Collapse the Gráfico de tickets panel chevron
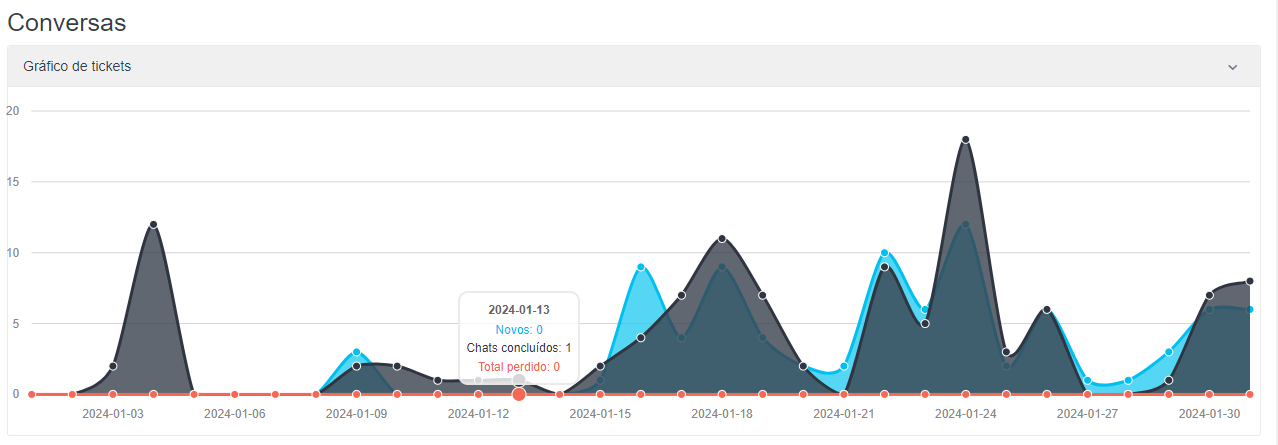Image resolution: width=1278 pixels, height=445 pixels. (1233, 67)
